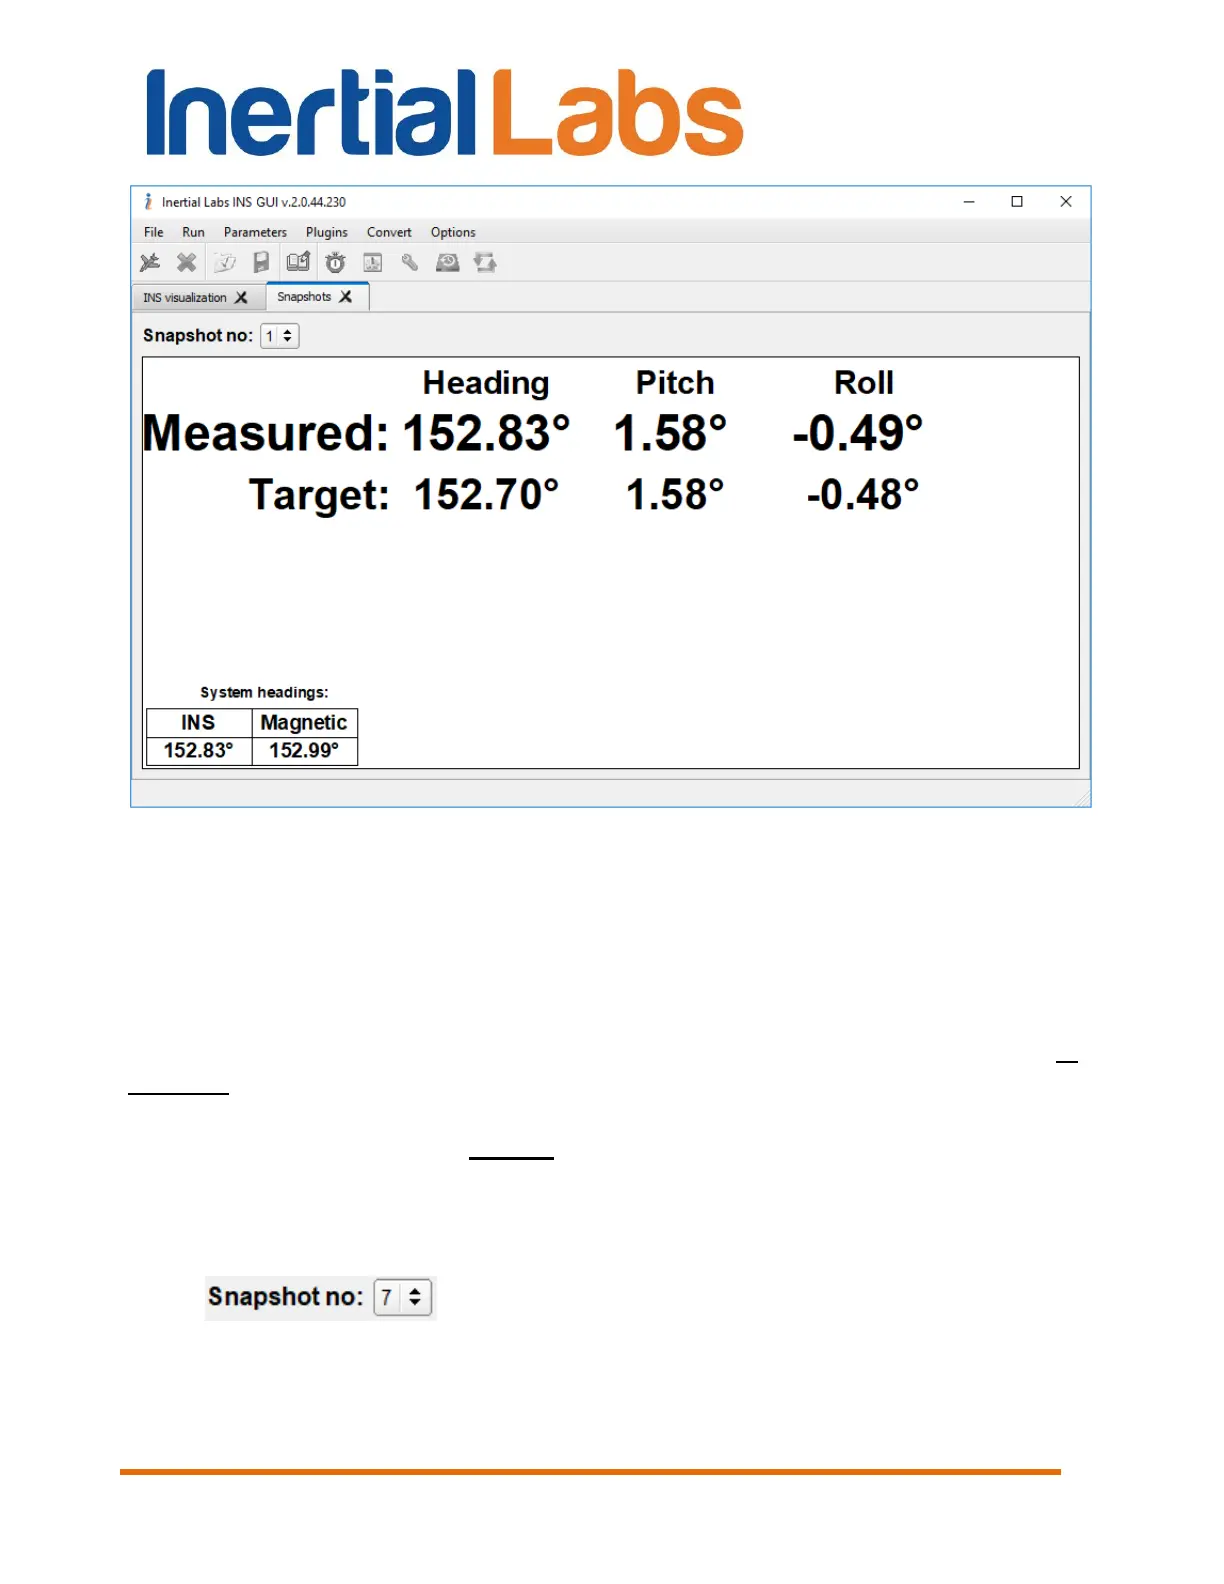
Task: Click the Magnetic table header cell
Action: point(304,723)
